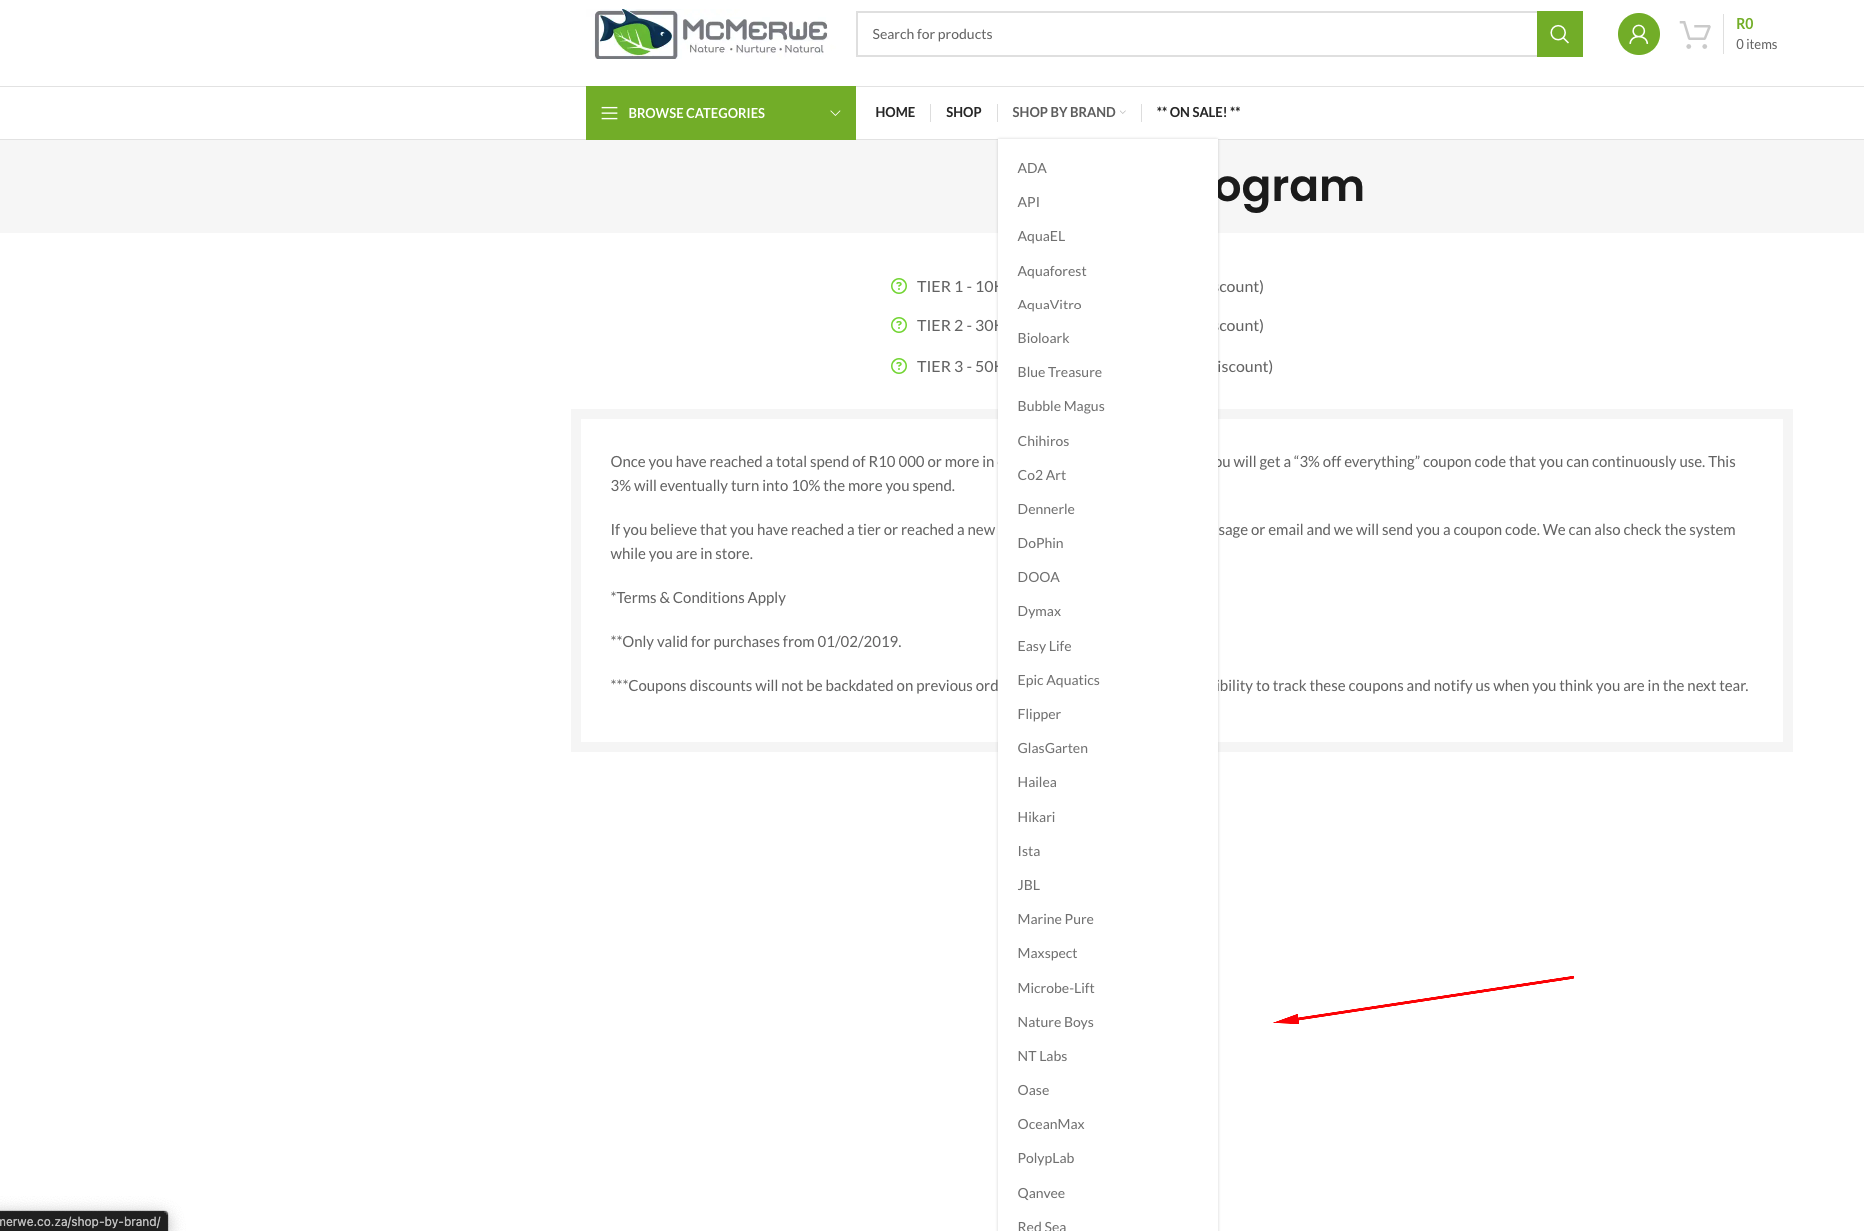Image resolution: width=1864 pixels, height=1231 pixels.
Task: Select the Nature Boys brand
Action: click(x=1055, y=1022)
